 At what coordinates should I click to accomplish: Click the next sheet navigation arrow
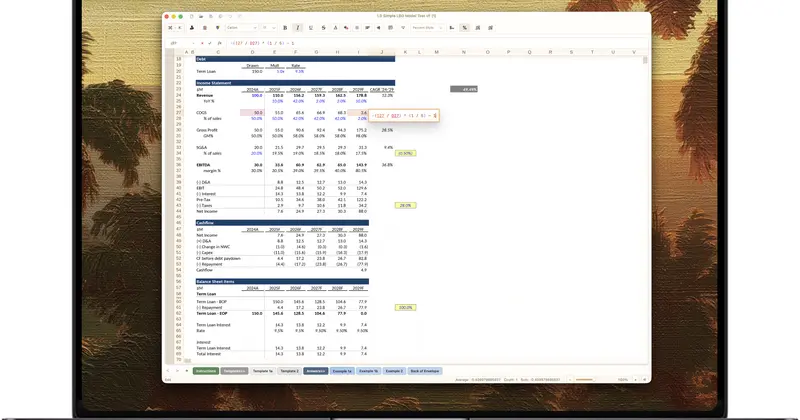tap(177, 371)
